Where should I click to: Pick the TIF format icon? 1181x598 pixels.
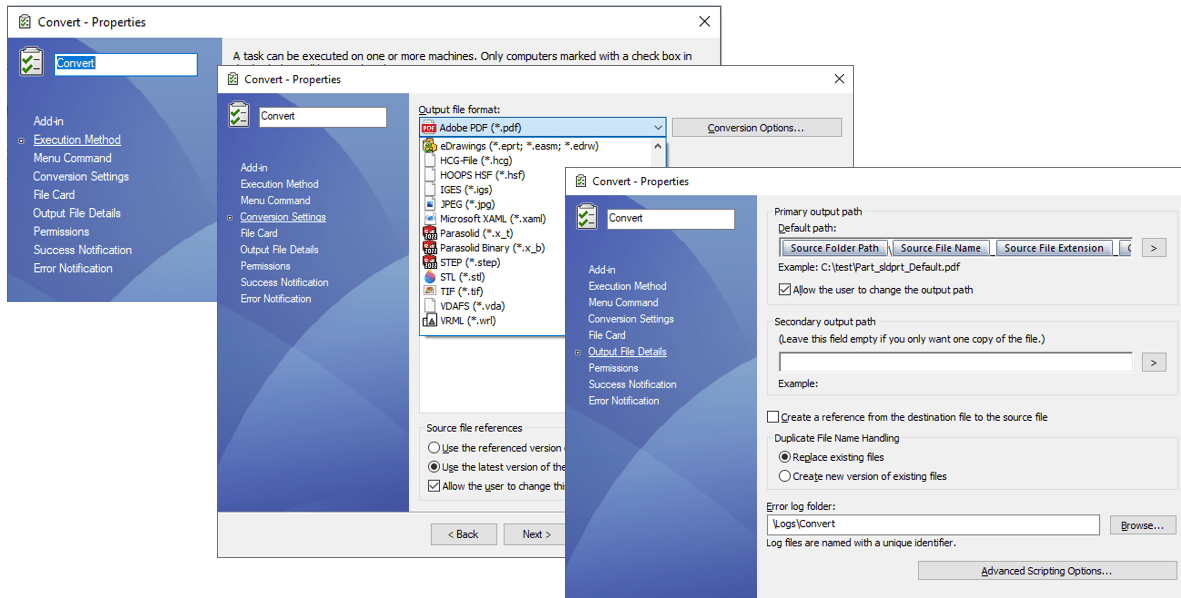pyautogui.click(x=429, y=291)
